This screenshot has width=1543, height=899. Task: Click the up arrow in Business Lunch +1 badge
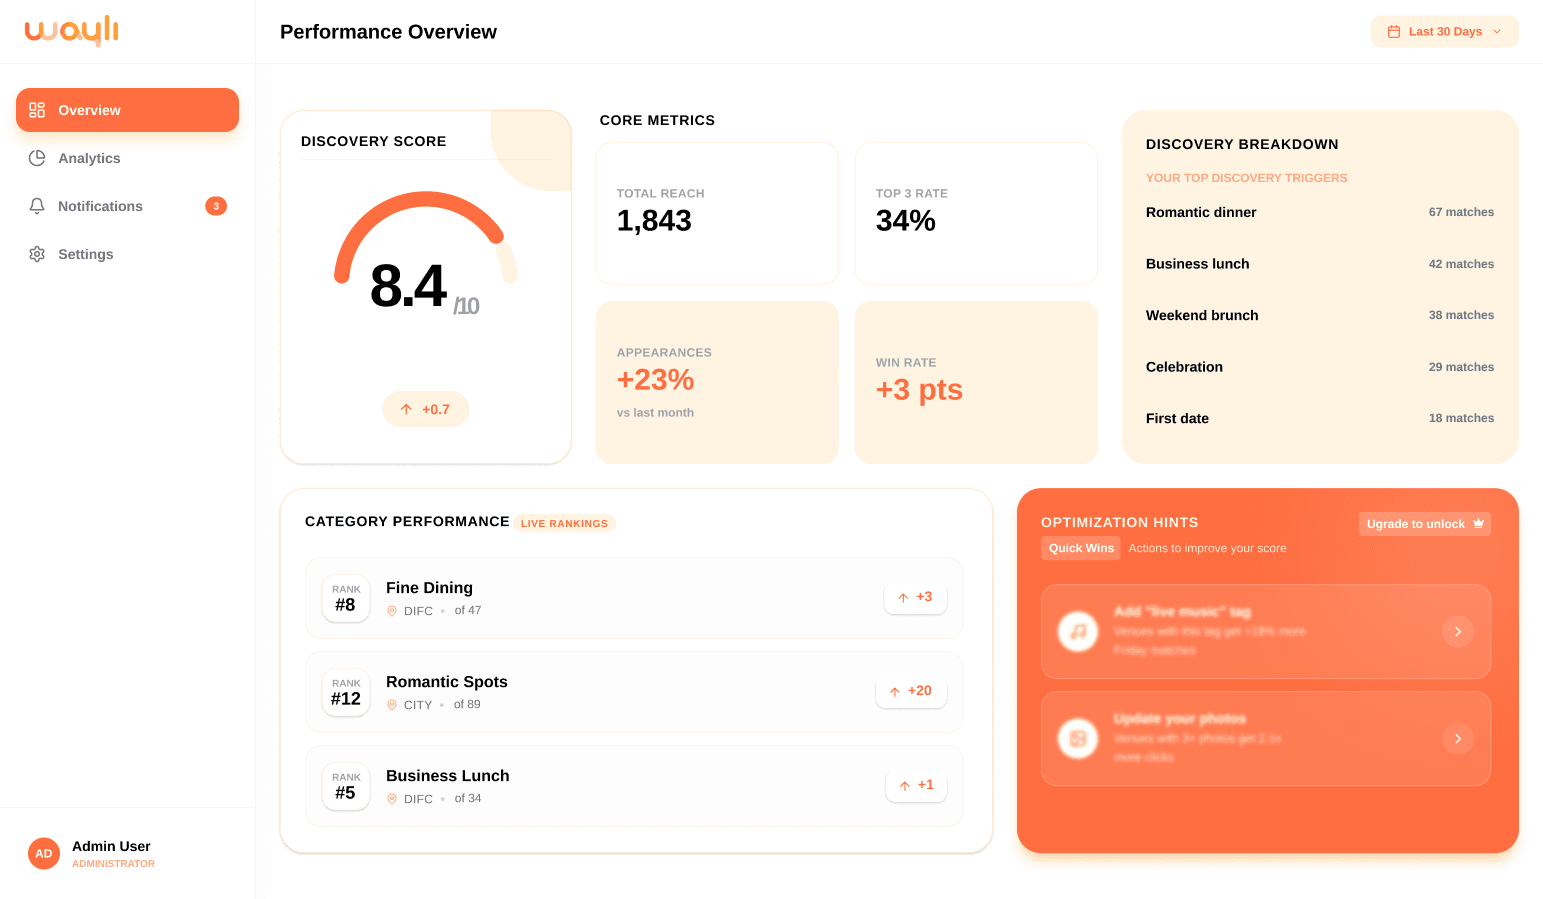pyautogui.click(x=905, y=785)
